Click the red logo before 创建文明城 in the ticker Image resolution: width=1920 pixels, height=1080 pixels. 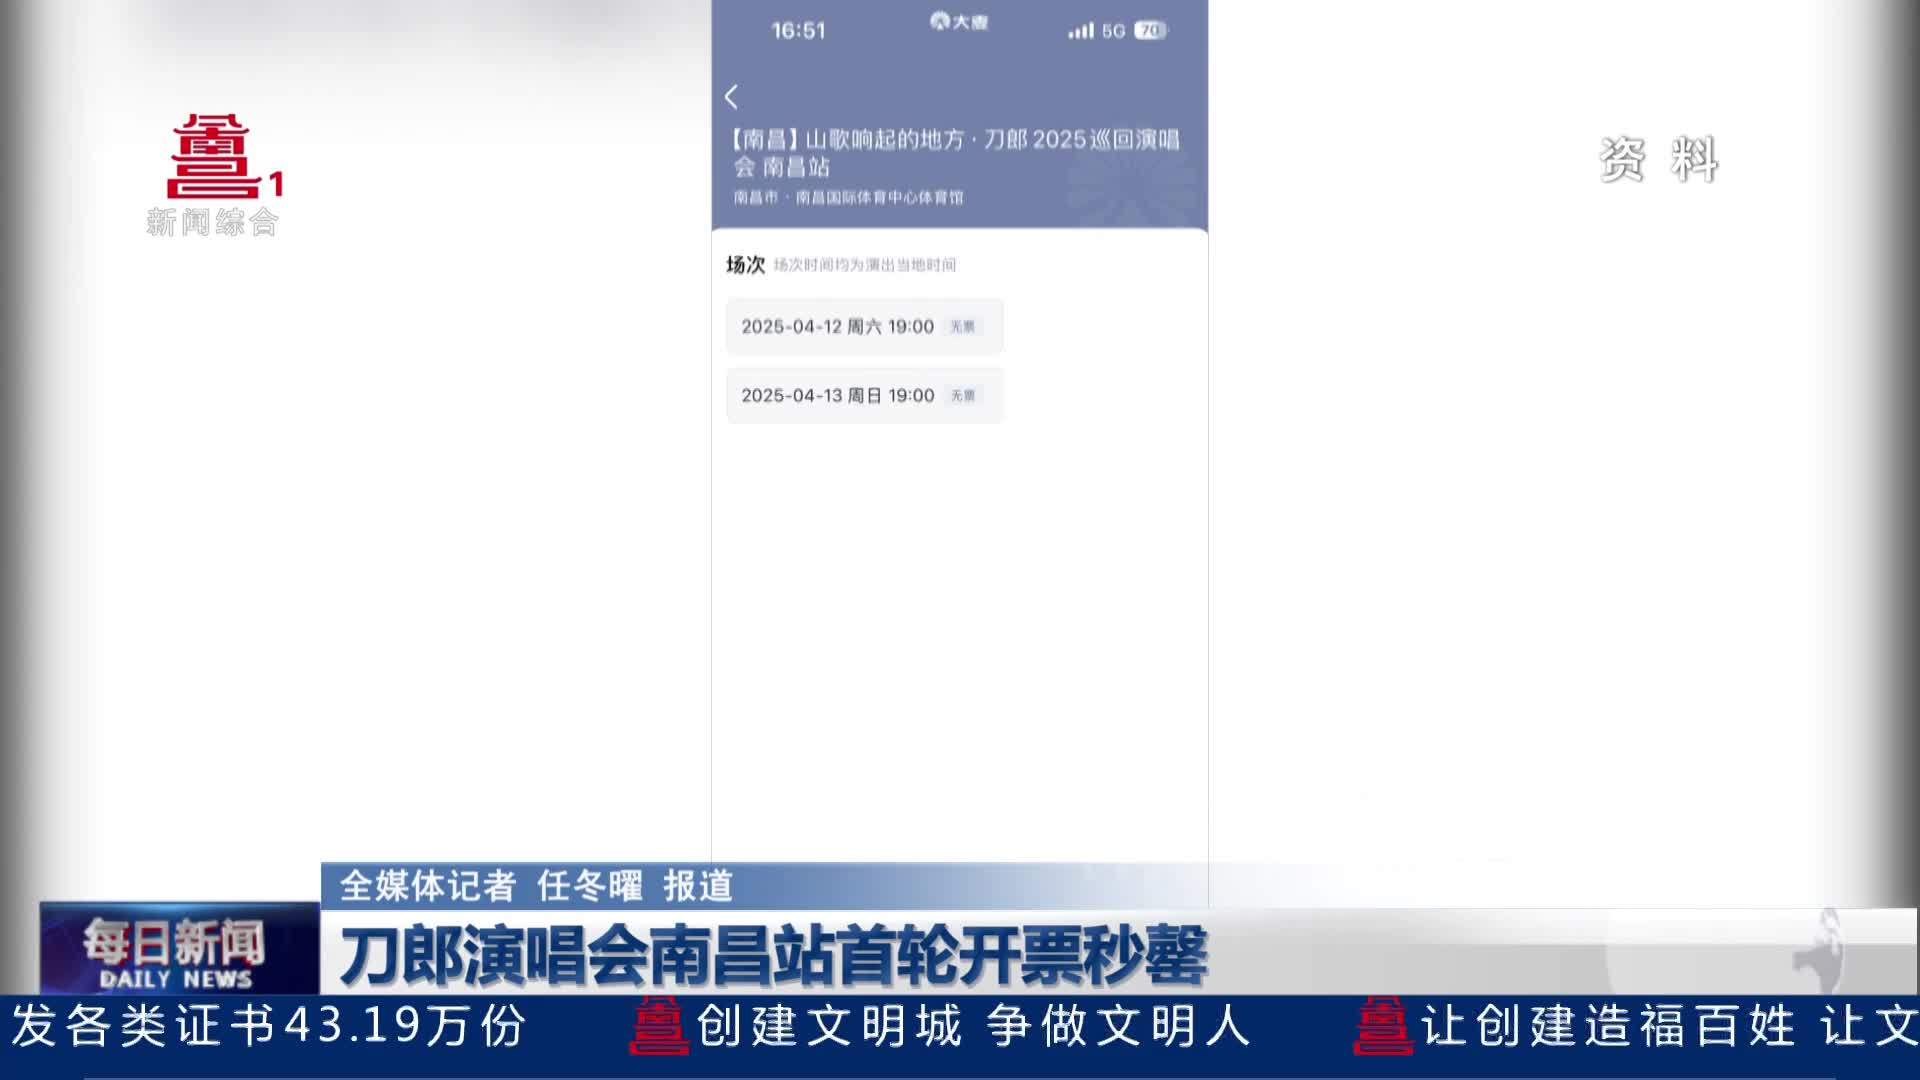(x=658, y=1027)
